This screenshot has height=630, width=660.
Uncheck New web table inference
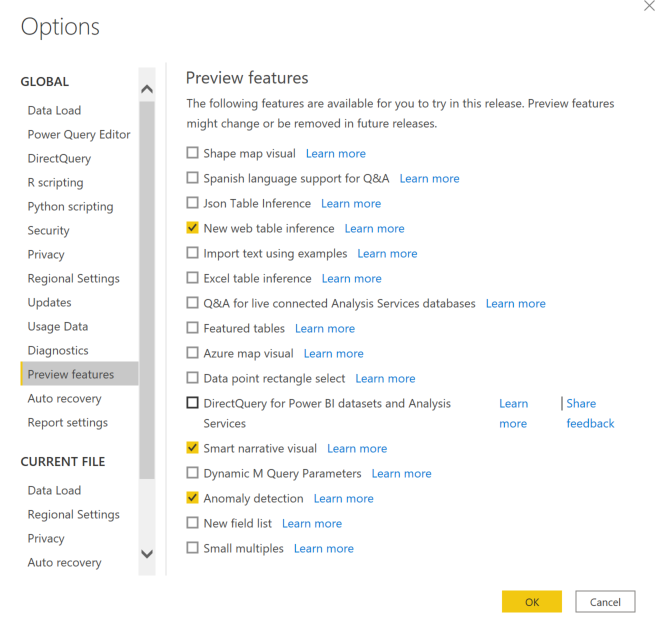click(193, 229)
